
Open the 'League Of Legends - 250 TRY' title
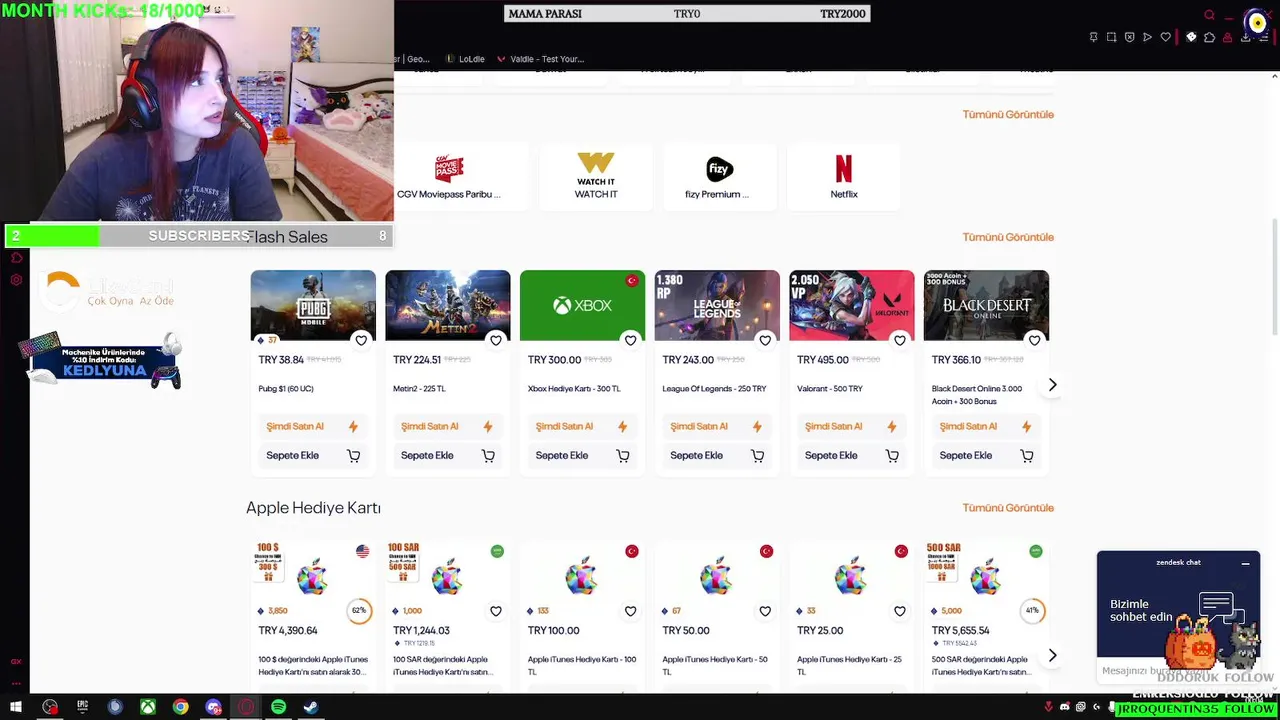click(x=714, y=389)
